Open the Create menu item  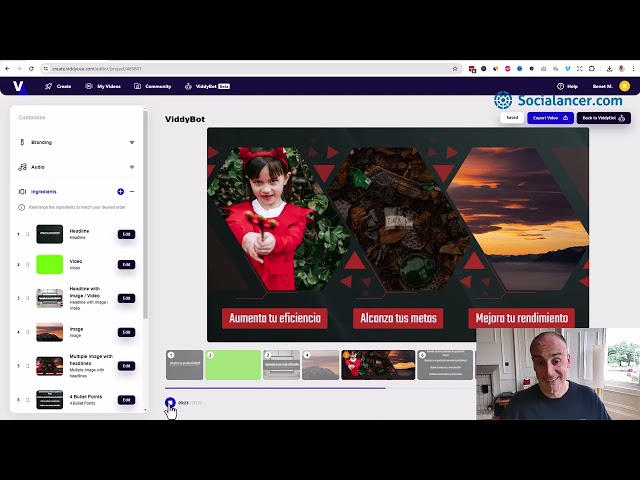click(58, 86)
